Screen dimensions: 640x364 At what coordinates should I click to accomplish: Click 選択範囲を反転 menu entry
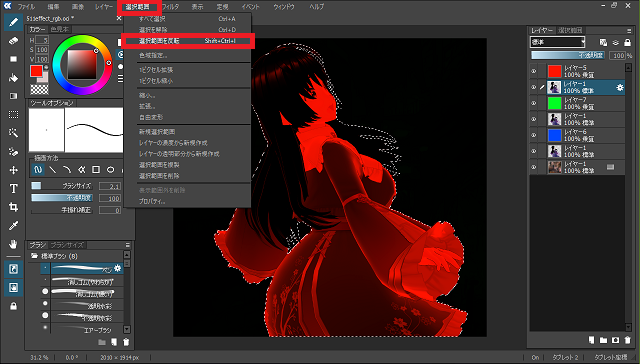[187, 41]
